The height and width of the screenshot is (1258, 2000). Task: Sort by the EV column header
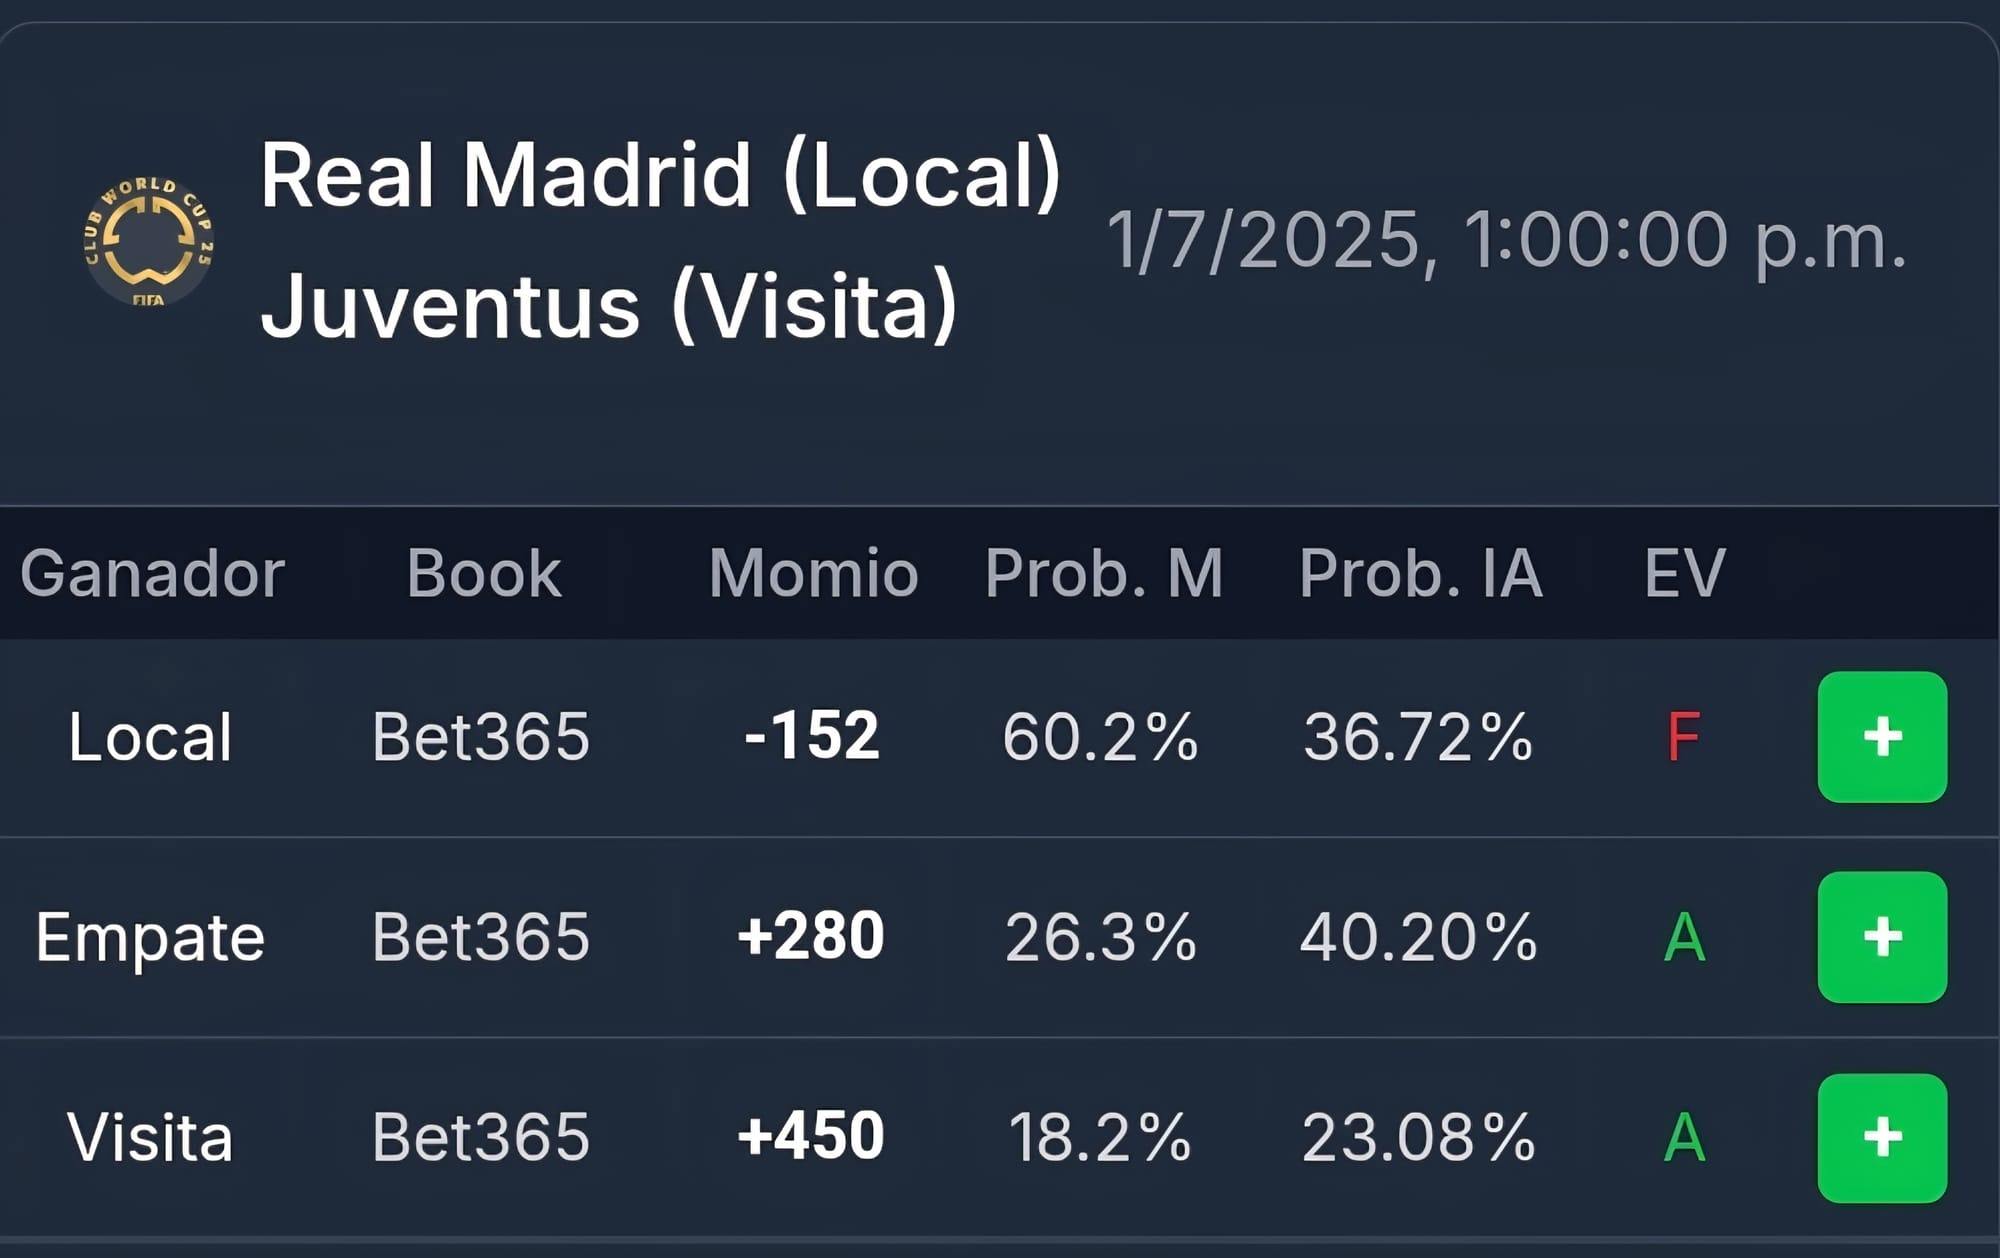coord(1685,573)
